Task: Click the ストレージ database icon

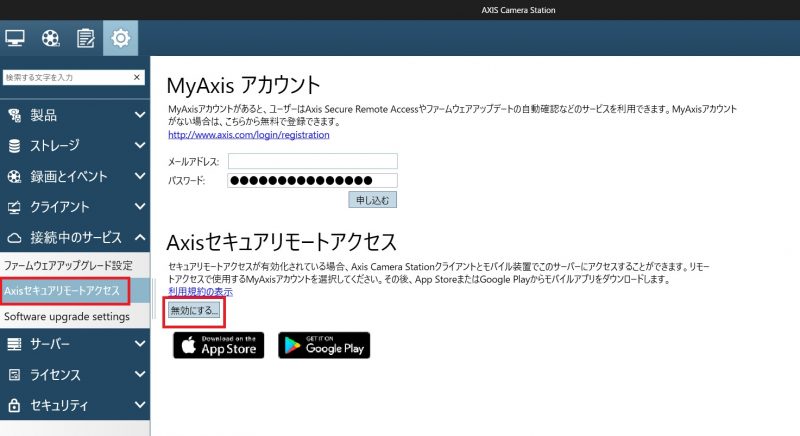Action: click(x=14, y=146)
